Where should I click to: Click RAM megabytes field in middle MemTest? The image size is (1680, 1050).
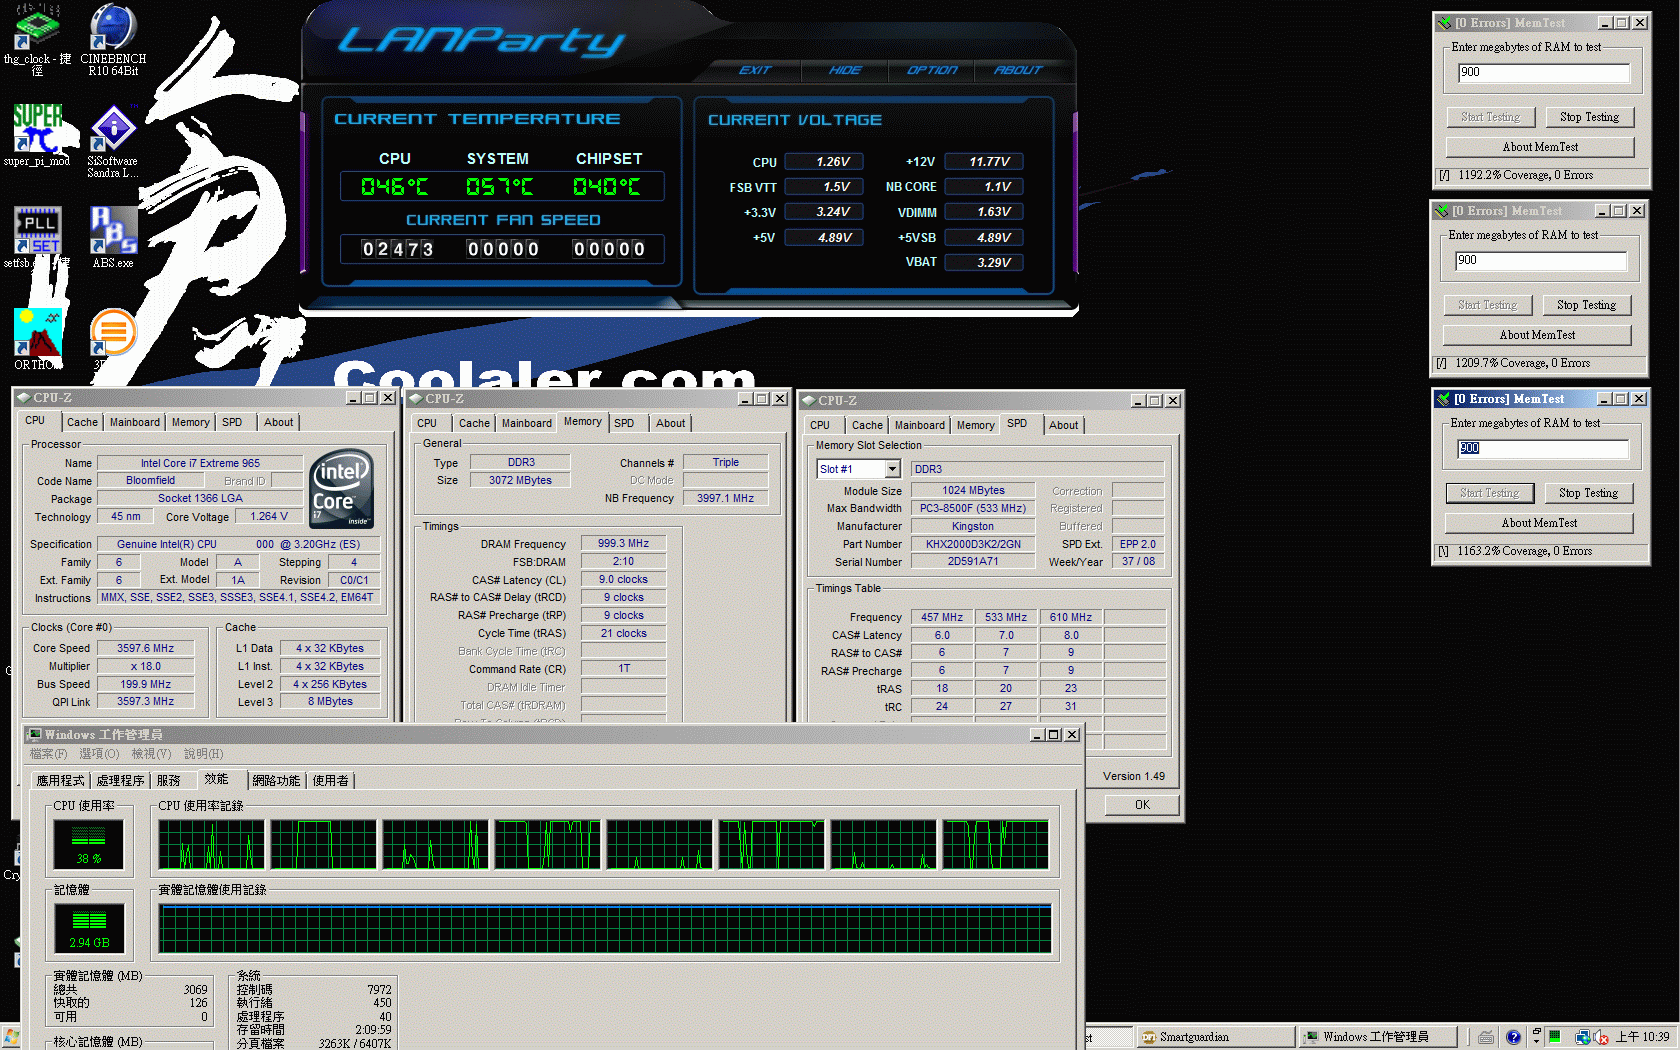[x=1540, y=260]
